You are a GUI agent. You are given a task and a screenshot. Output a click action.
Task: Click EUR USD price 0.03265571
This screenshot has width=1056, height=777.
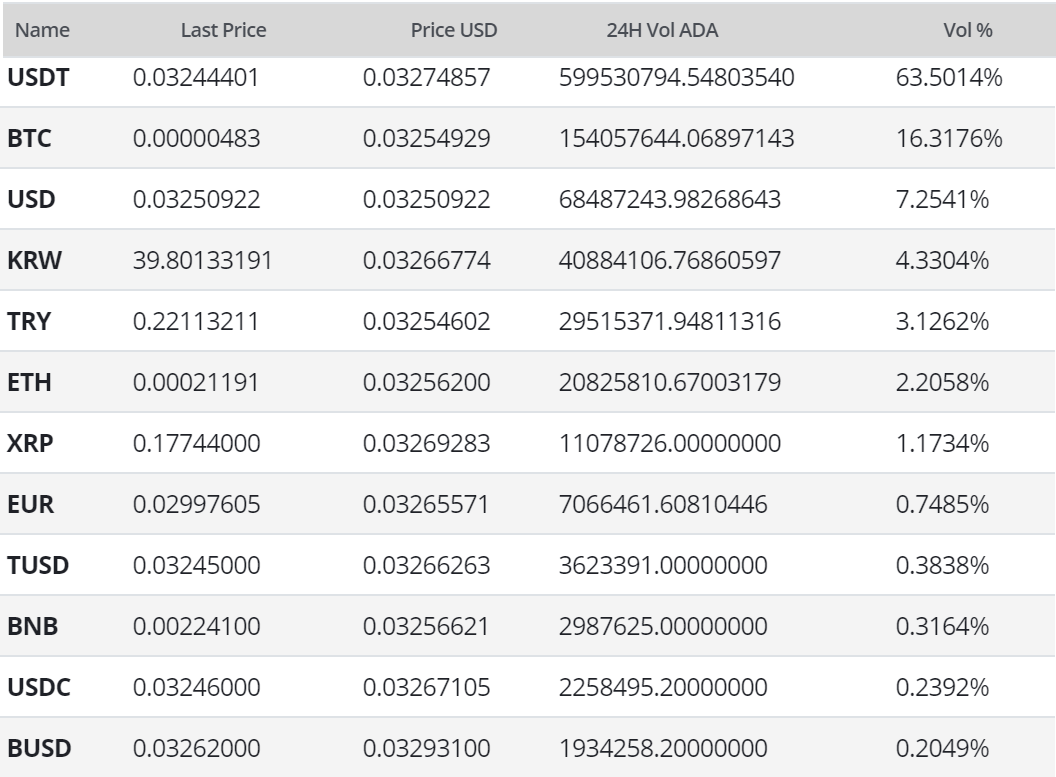(426, 504)
